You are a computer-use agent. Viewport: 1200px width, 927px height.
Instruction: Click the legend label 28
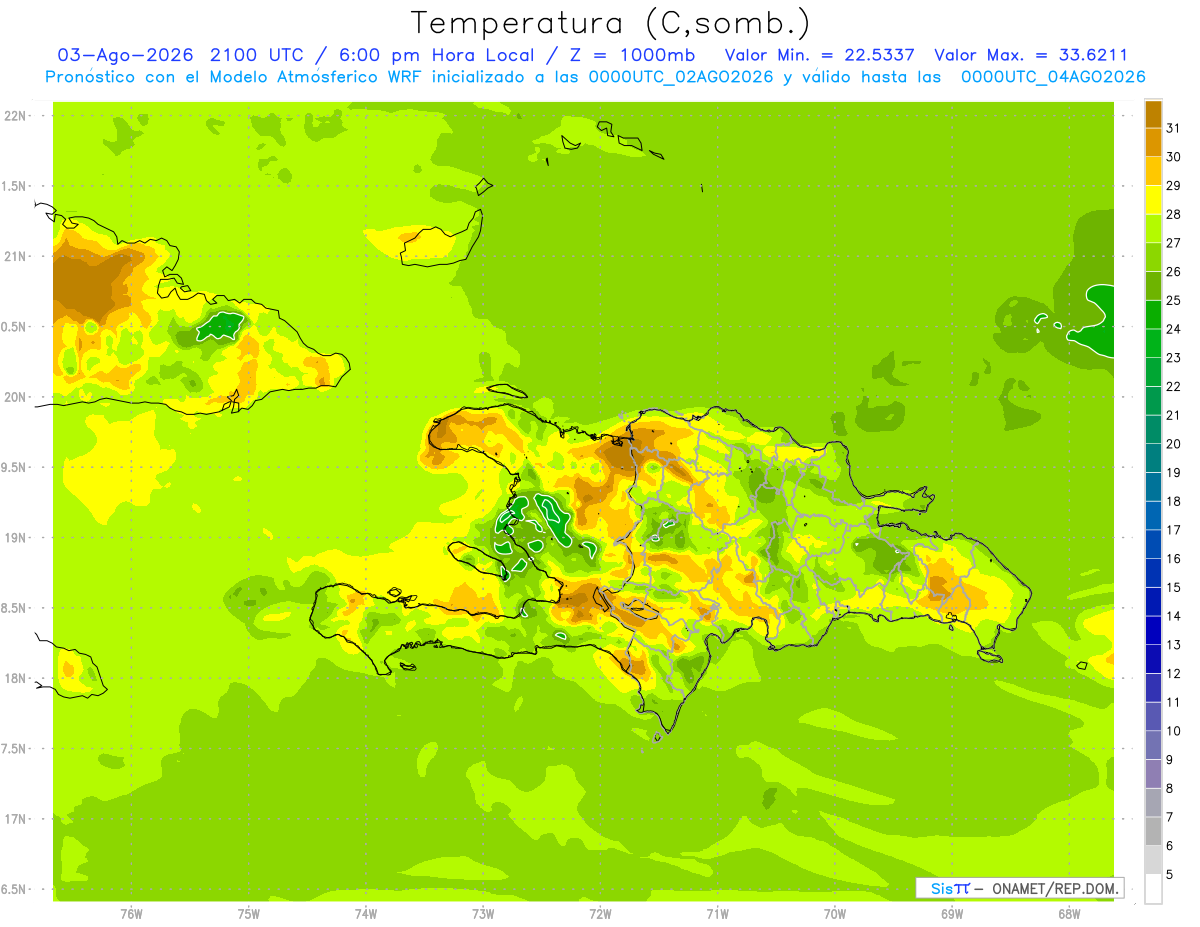tap(1173, 214)
